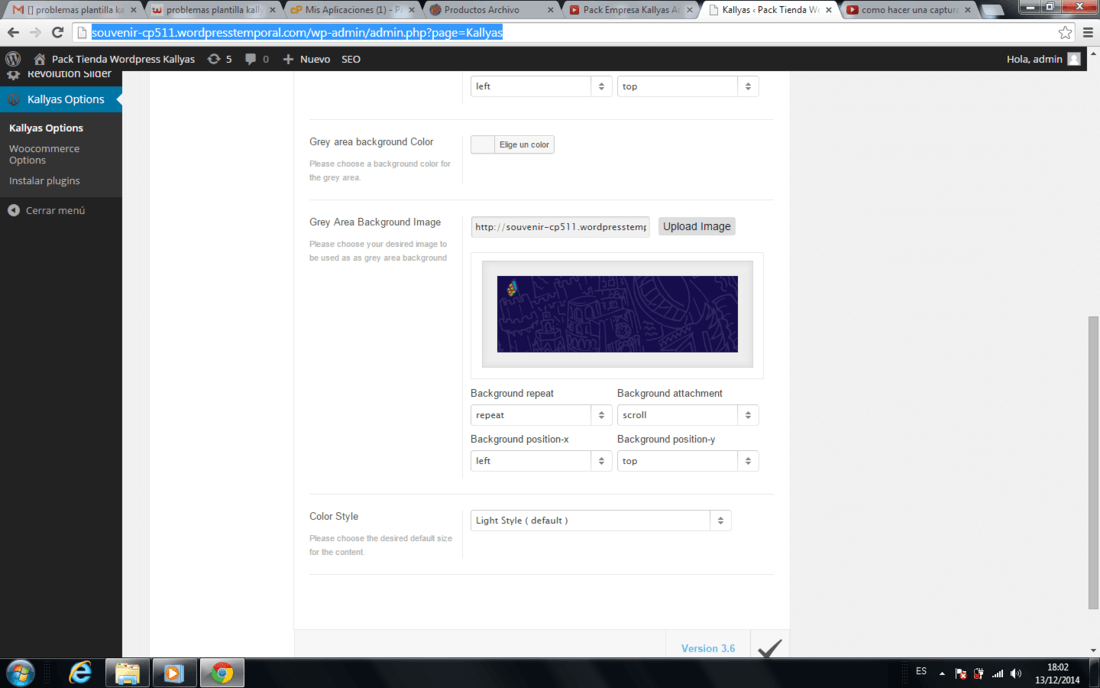Switch to como hacer una captura tab
1100x688 pixels.
(x=906, y=10)
